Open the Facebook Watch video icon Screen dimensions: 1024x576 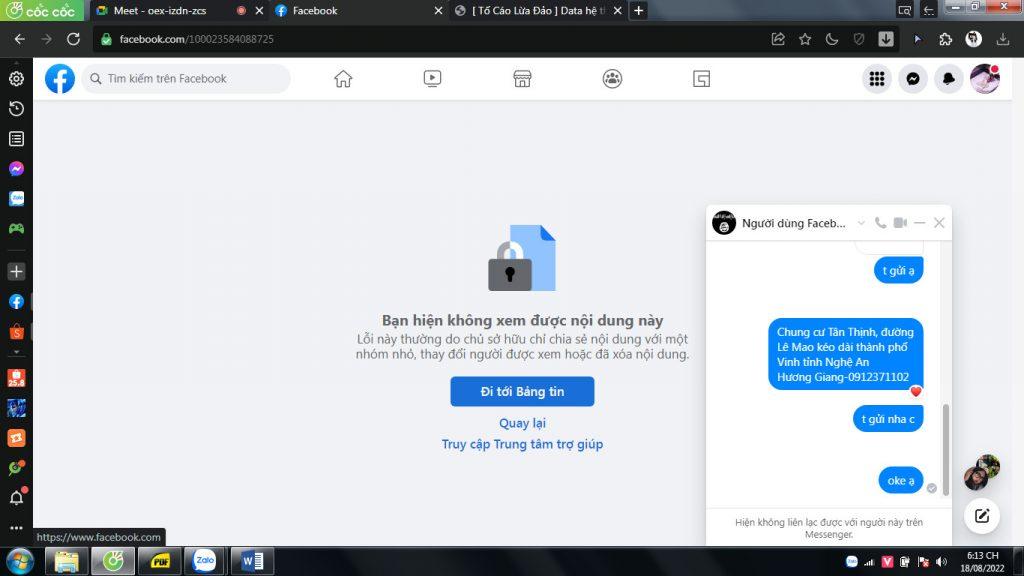coord(432,79)
